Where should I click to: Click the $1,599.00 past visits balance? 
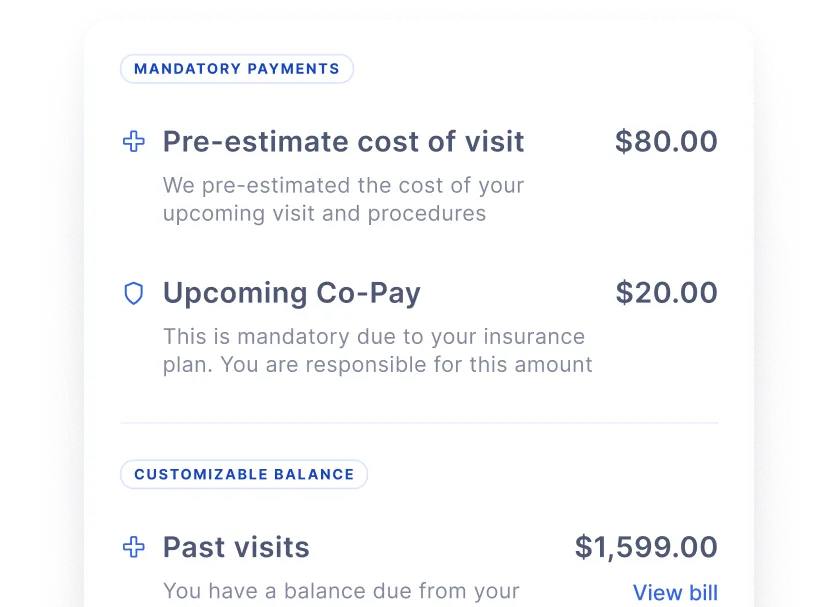(646, 548)
